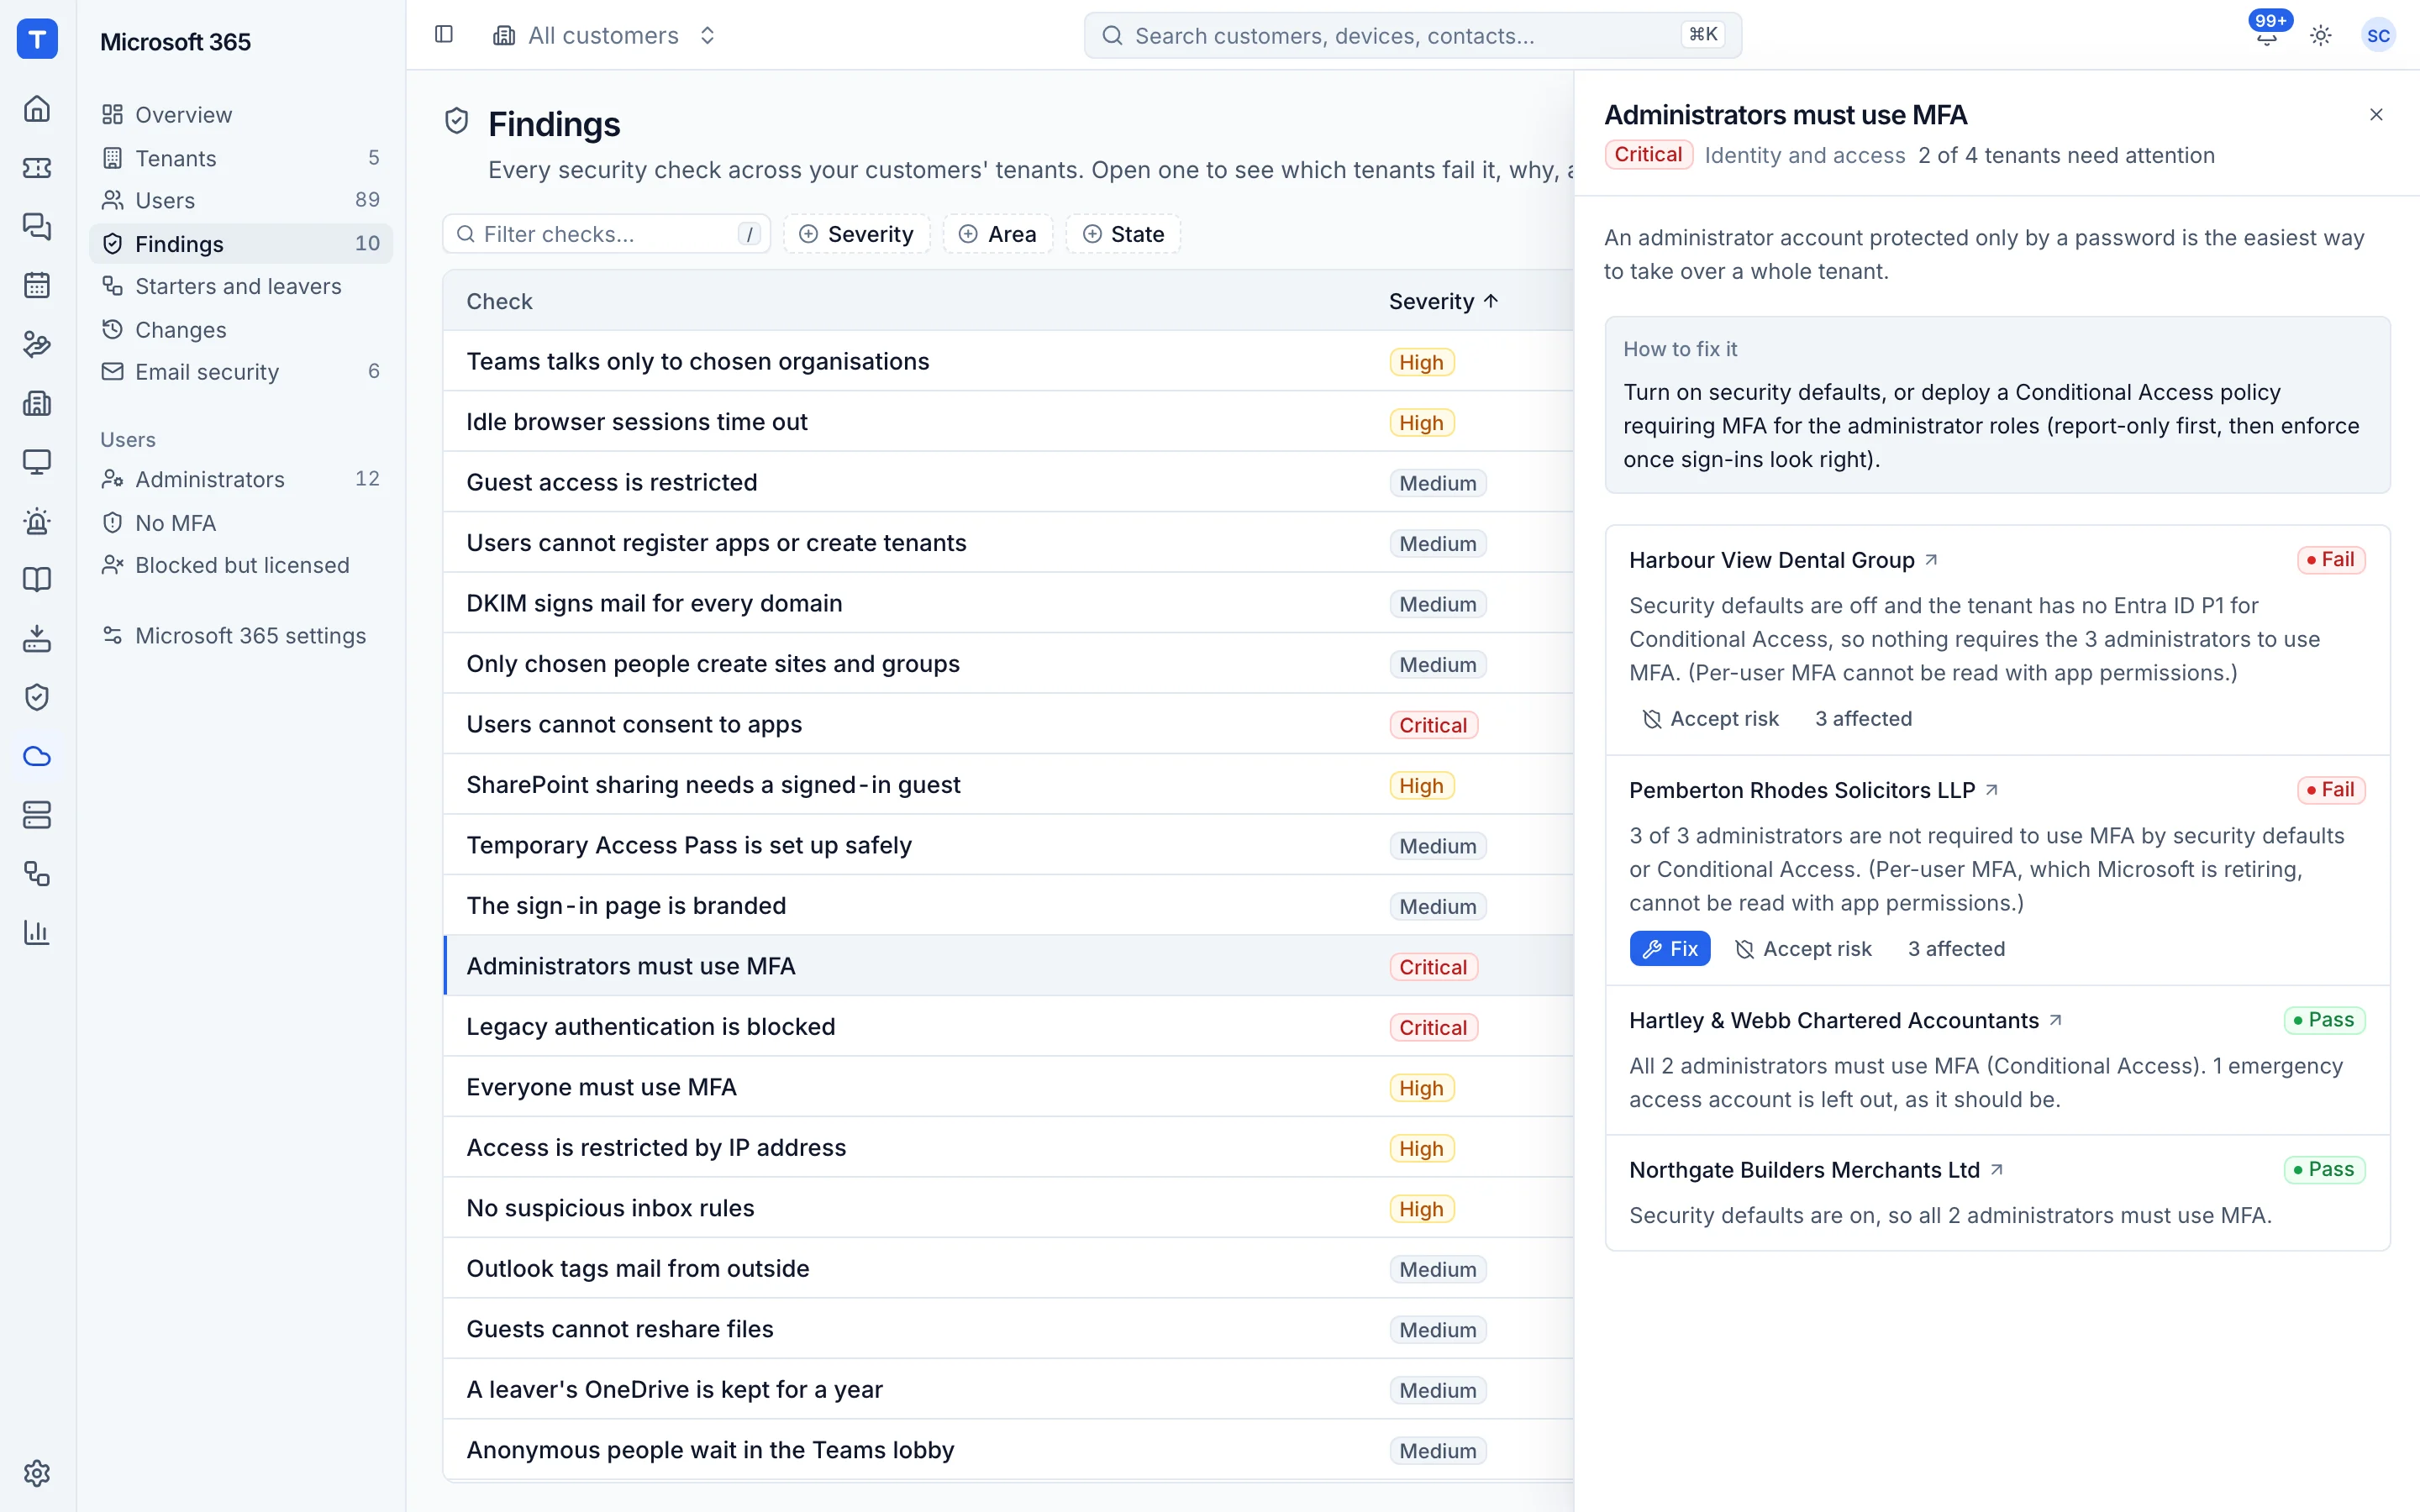Open 'Anonymous people wait in the Teams lobby'
2420x1512 pixels.
(1008, 1450)
